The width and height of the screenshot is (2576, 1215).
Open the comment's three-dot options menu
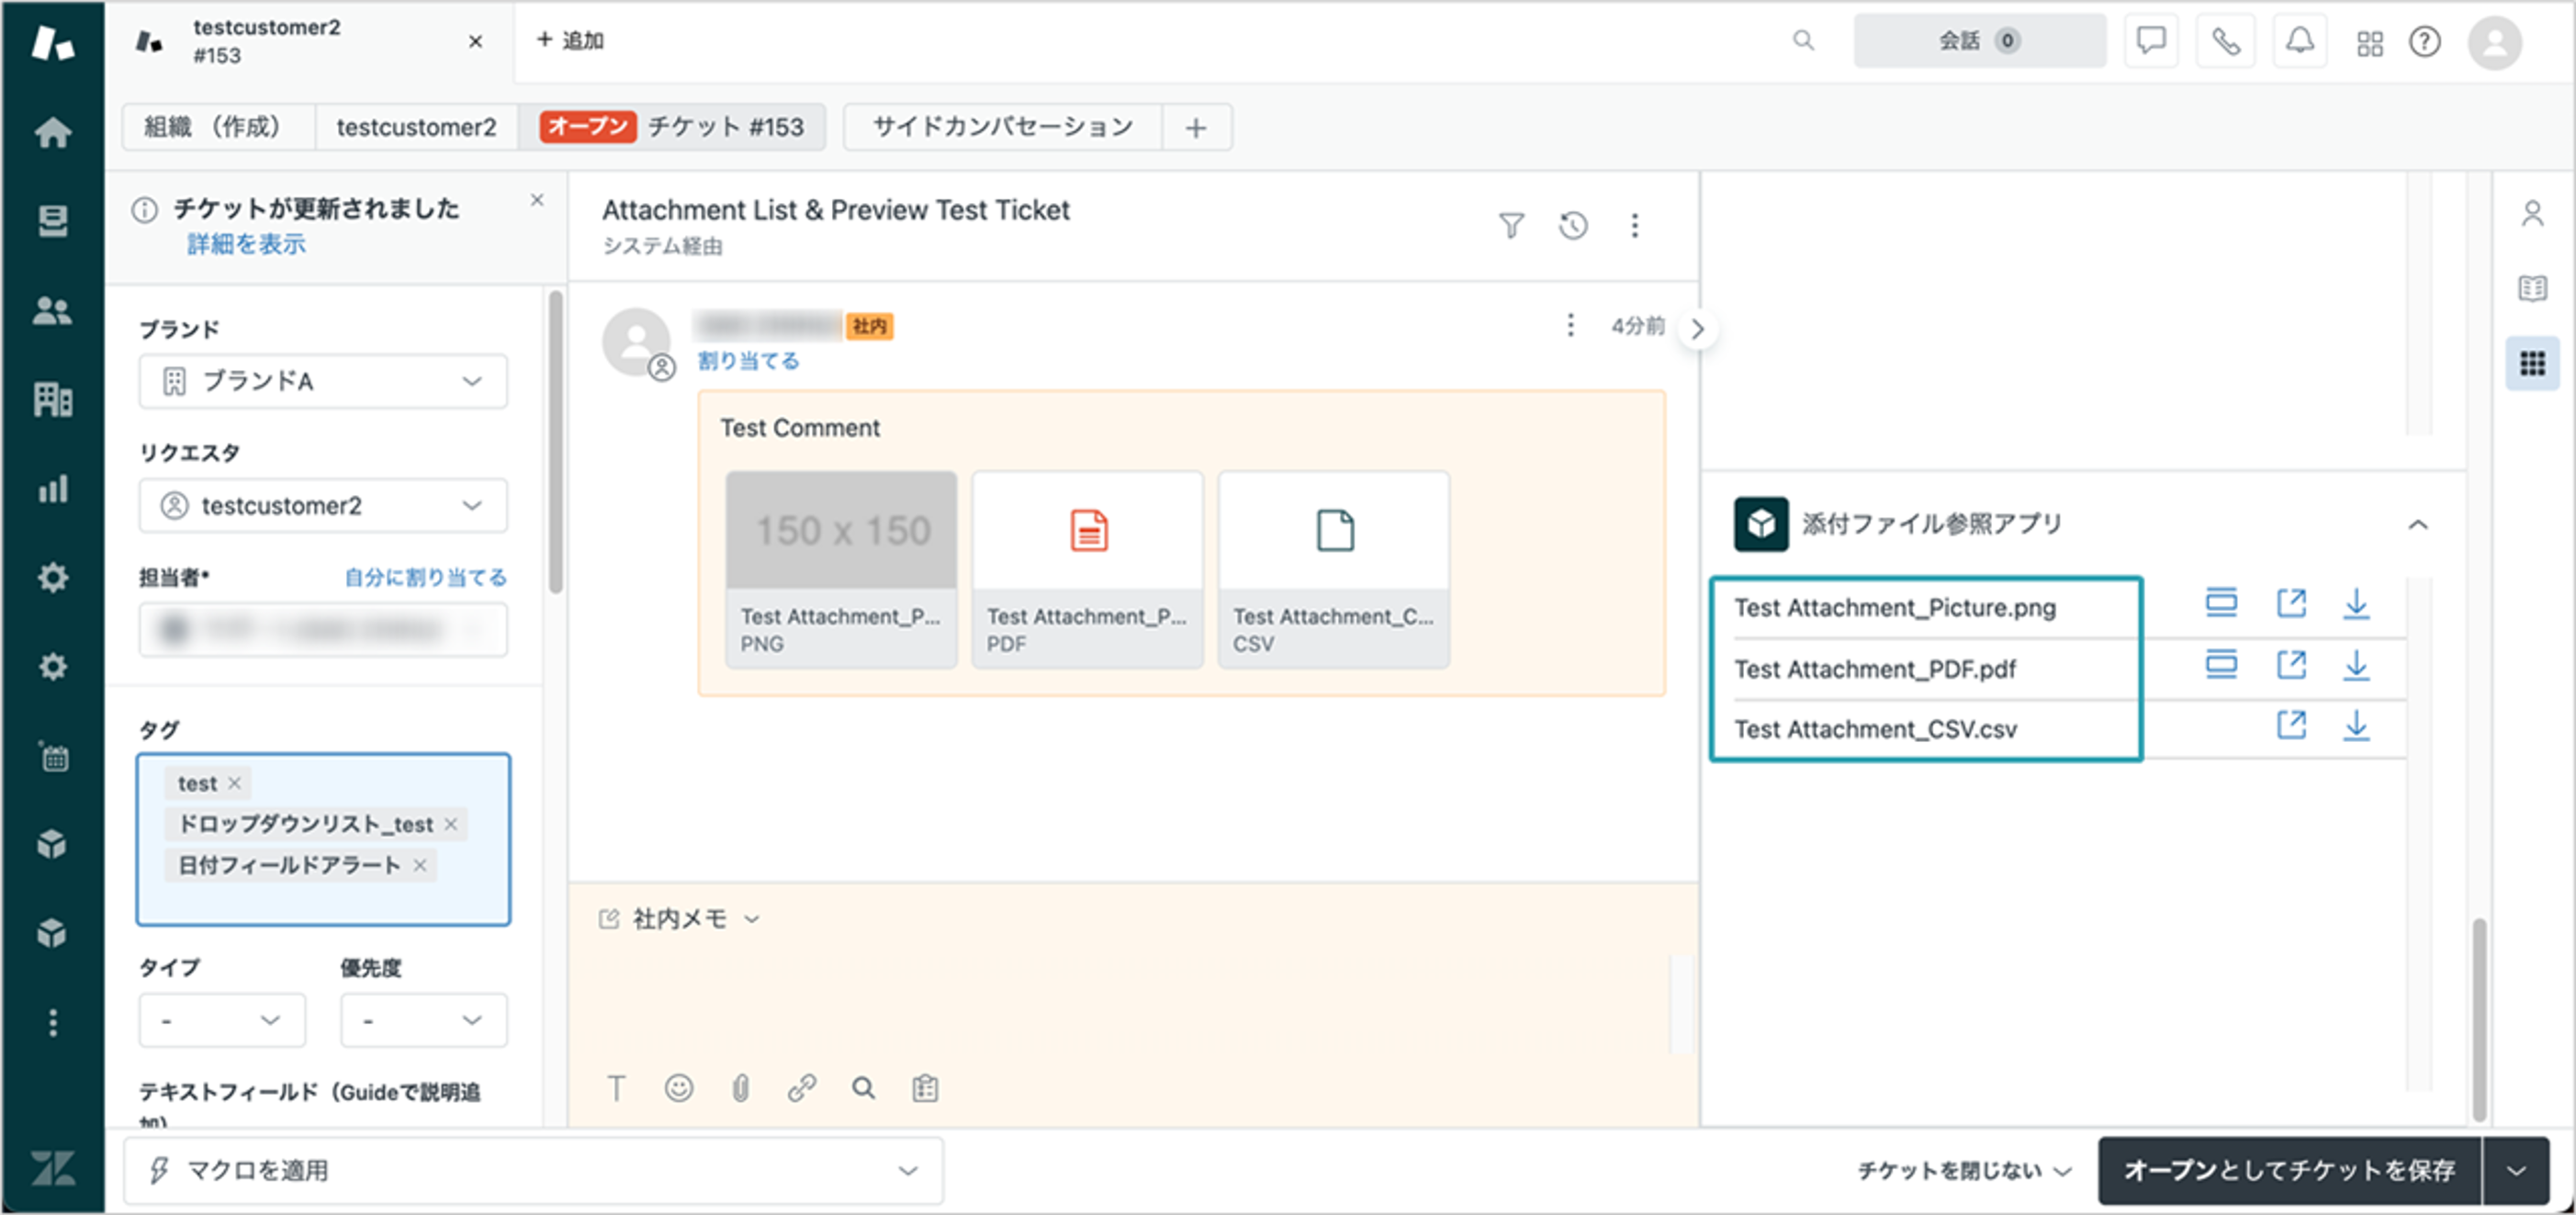(x=1570, y=325)
